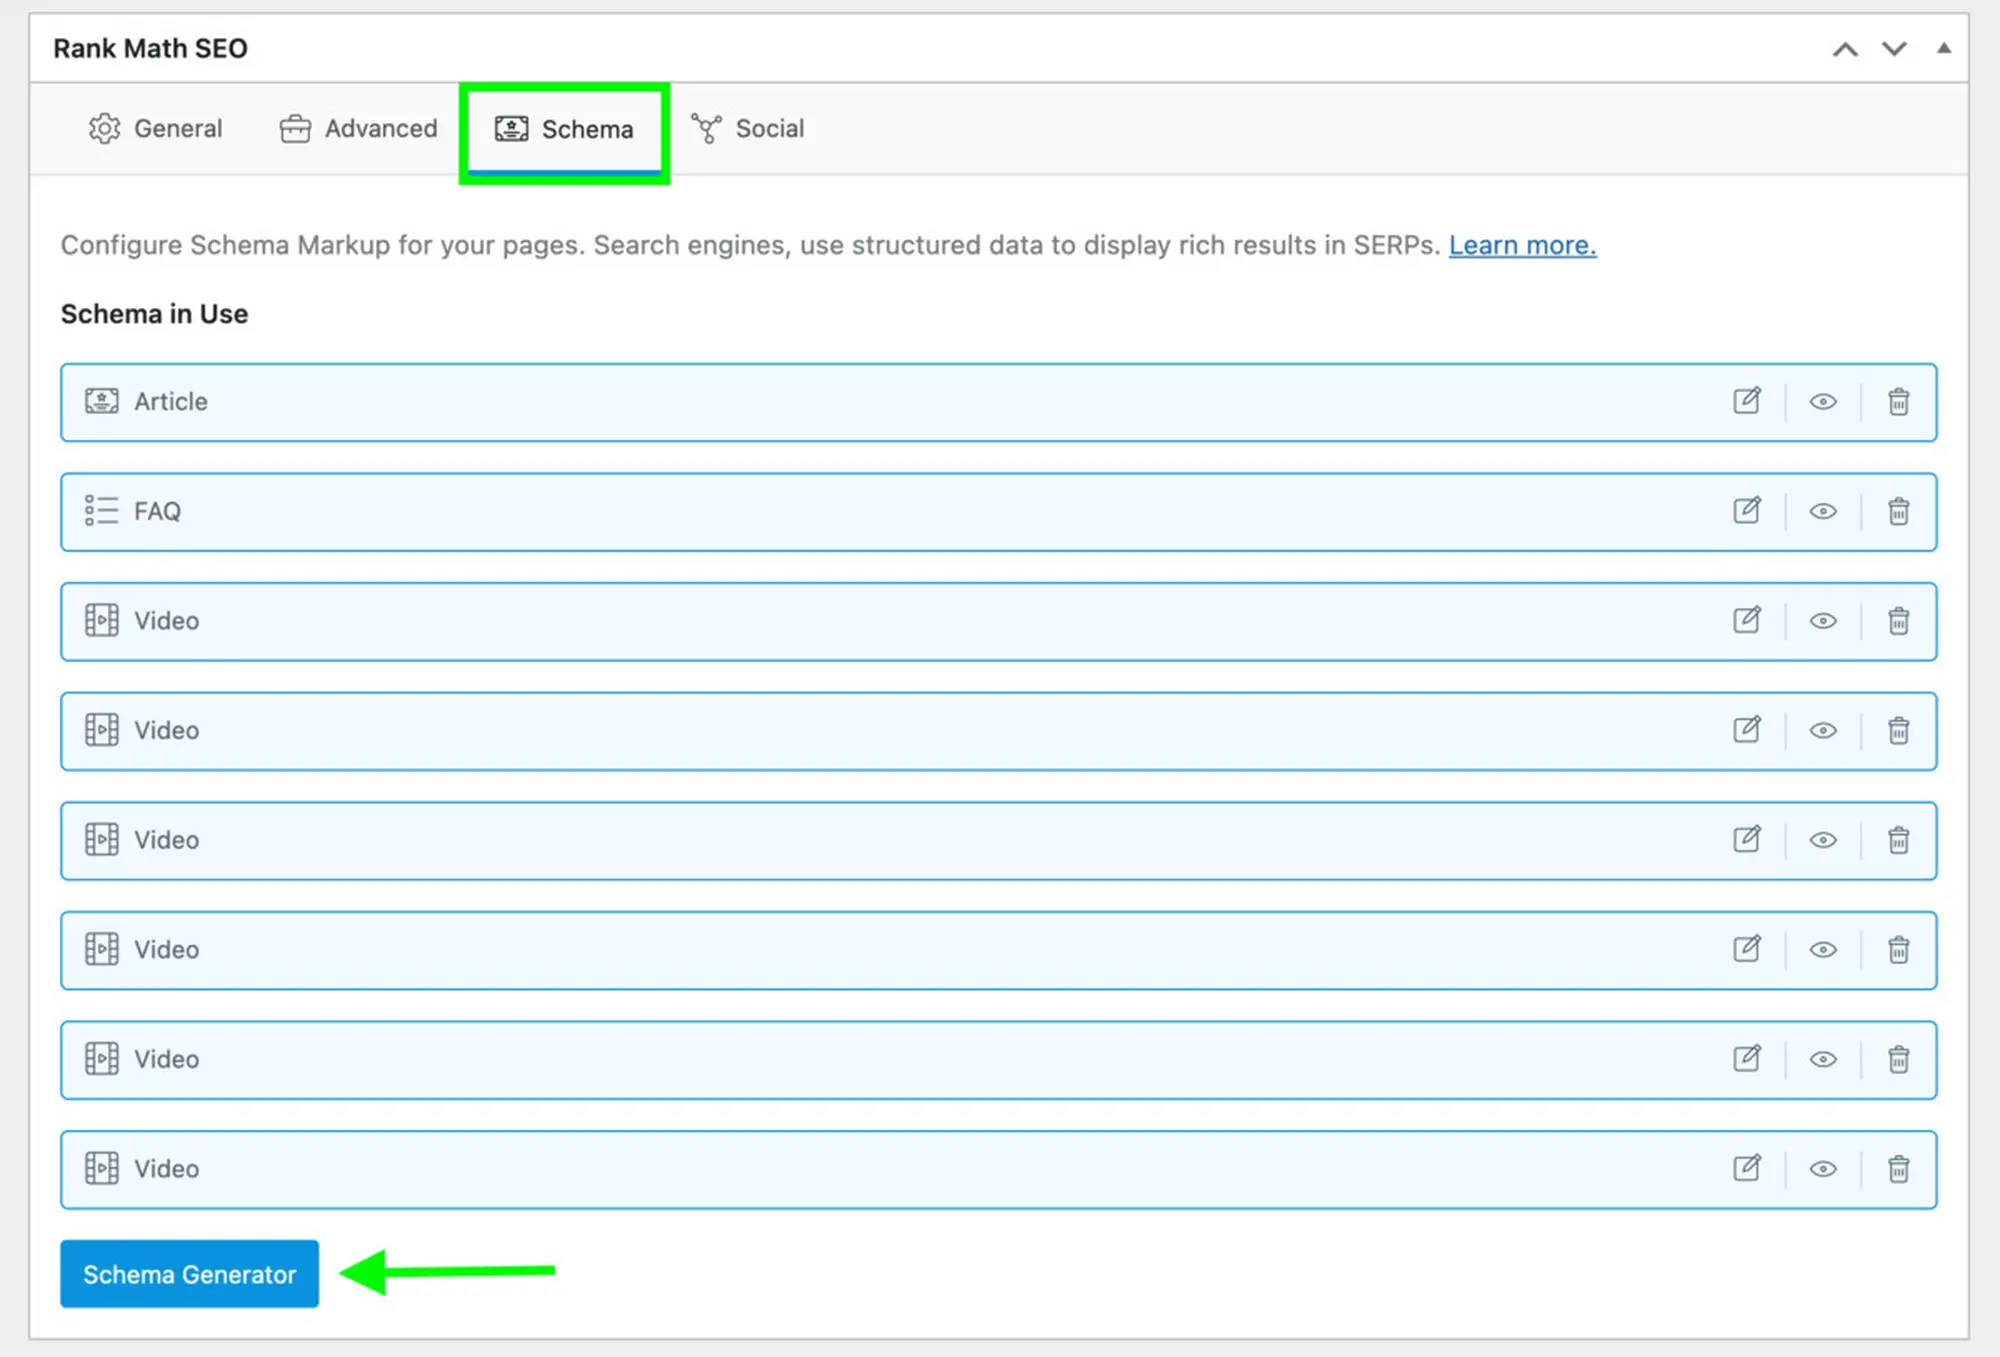Switch to the Advanced tab
Screen dimensions: 2000x1357
pos(358,129)
